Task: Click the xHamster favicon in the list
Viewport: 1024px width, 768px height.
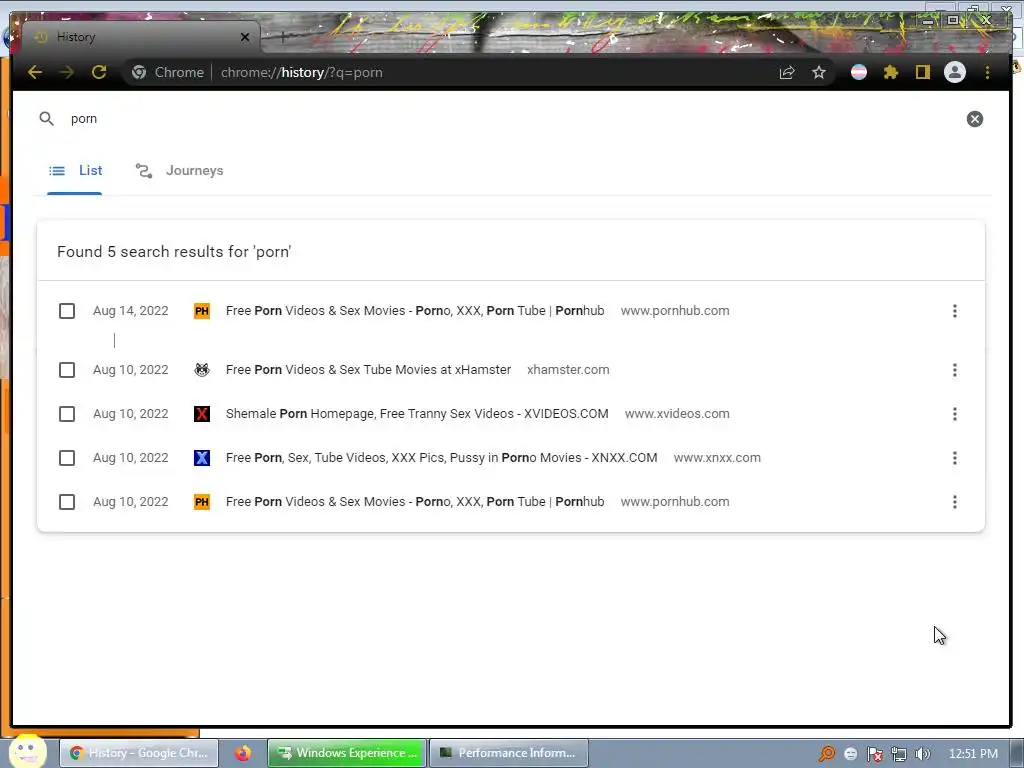Action: [x=202, y=370]
